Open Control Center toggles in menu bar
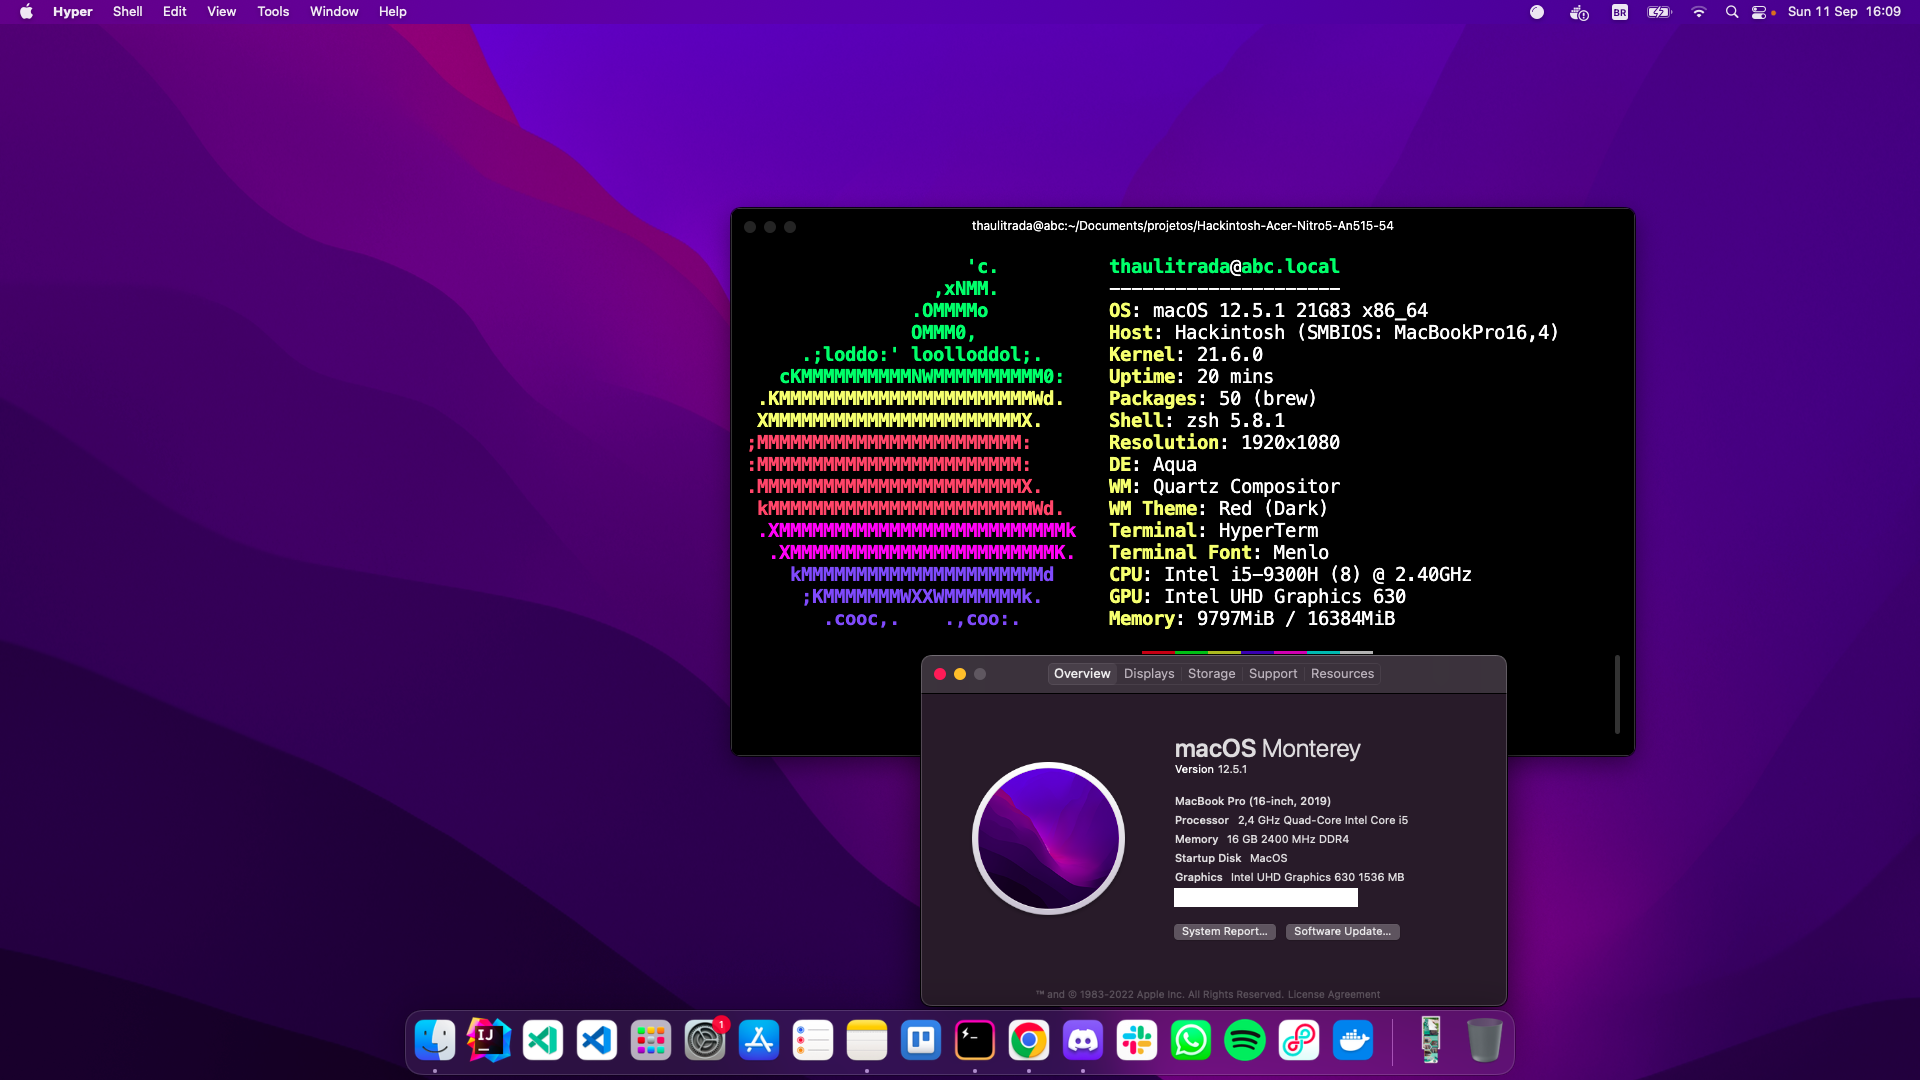Viewport: 1920px width, 1080px height. pyautogui.click(x=1759, y=12)
